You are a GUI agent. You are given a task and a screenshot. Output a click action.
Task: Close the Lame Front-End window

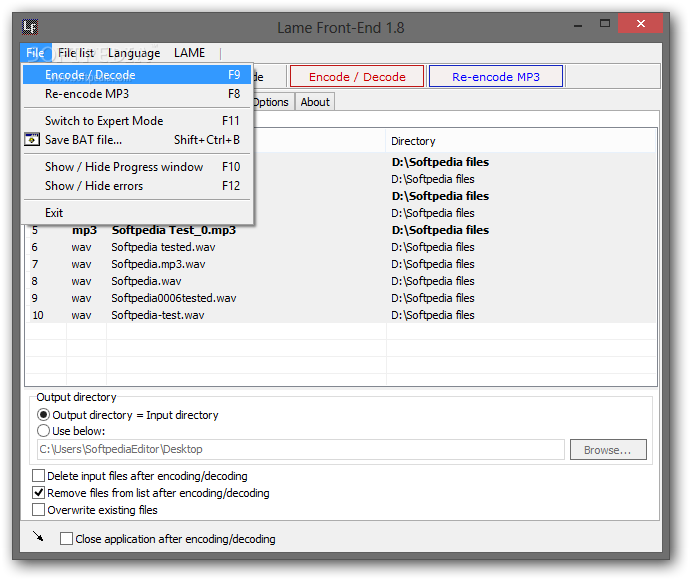coord(640,23)
